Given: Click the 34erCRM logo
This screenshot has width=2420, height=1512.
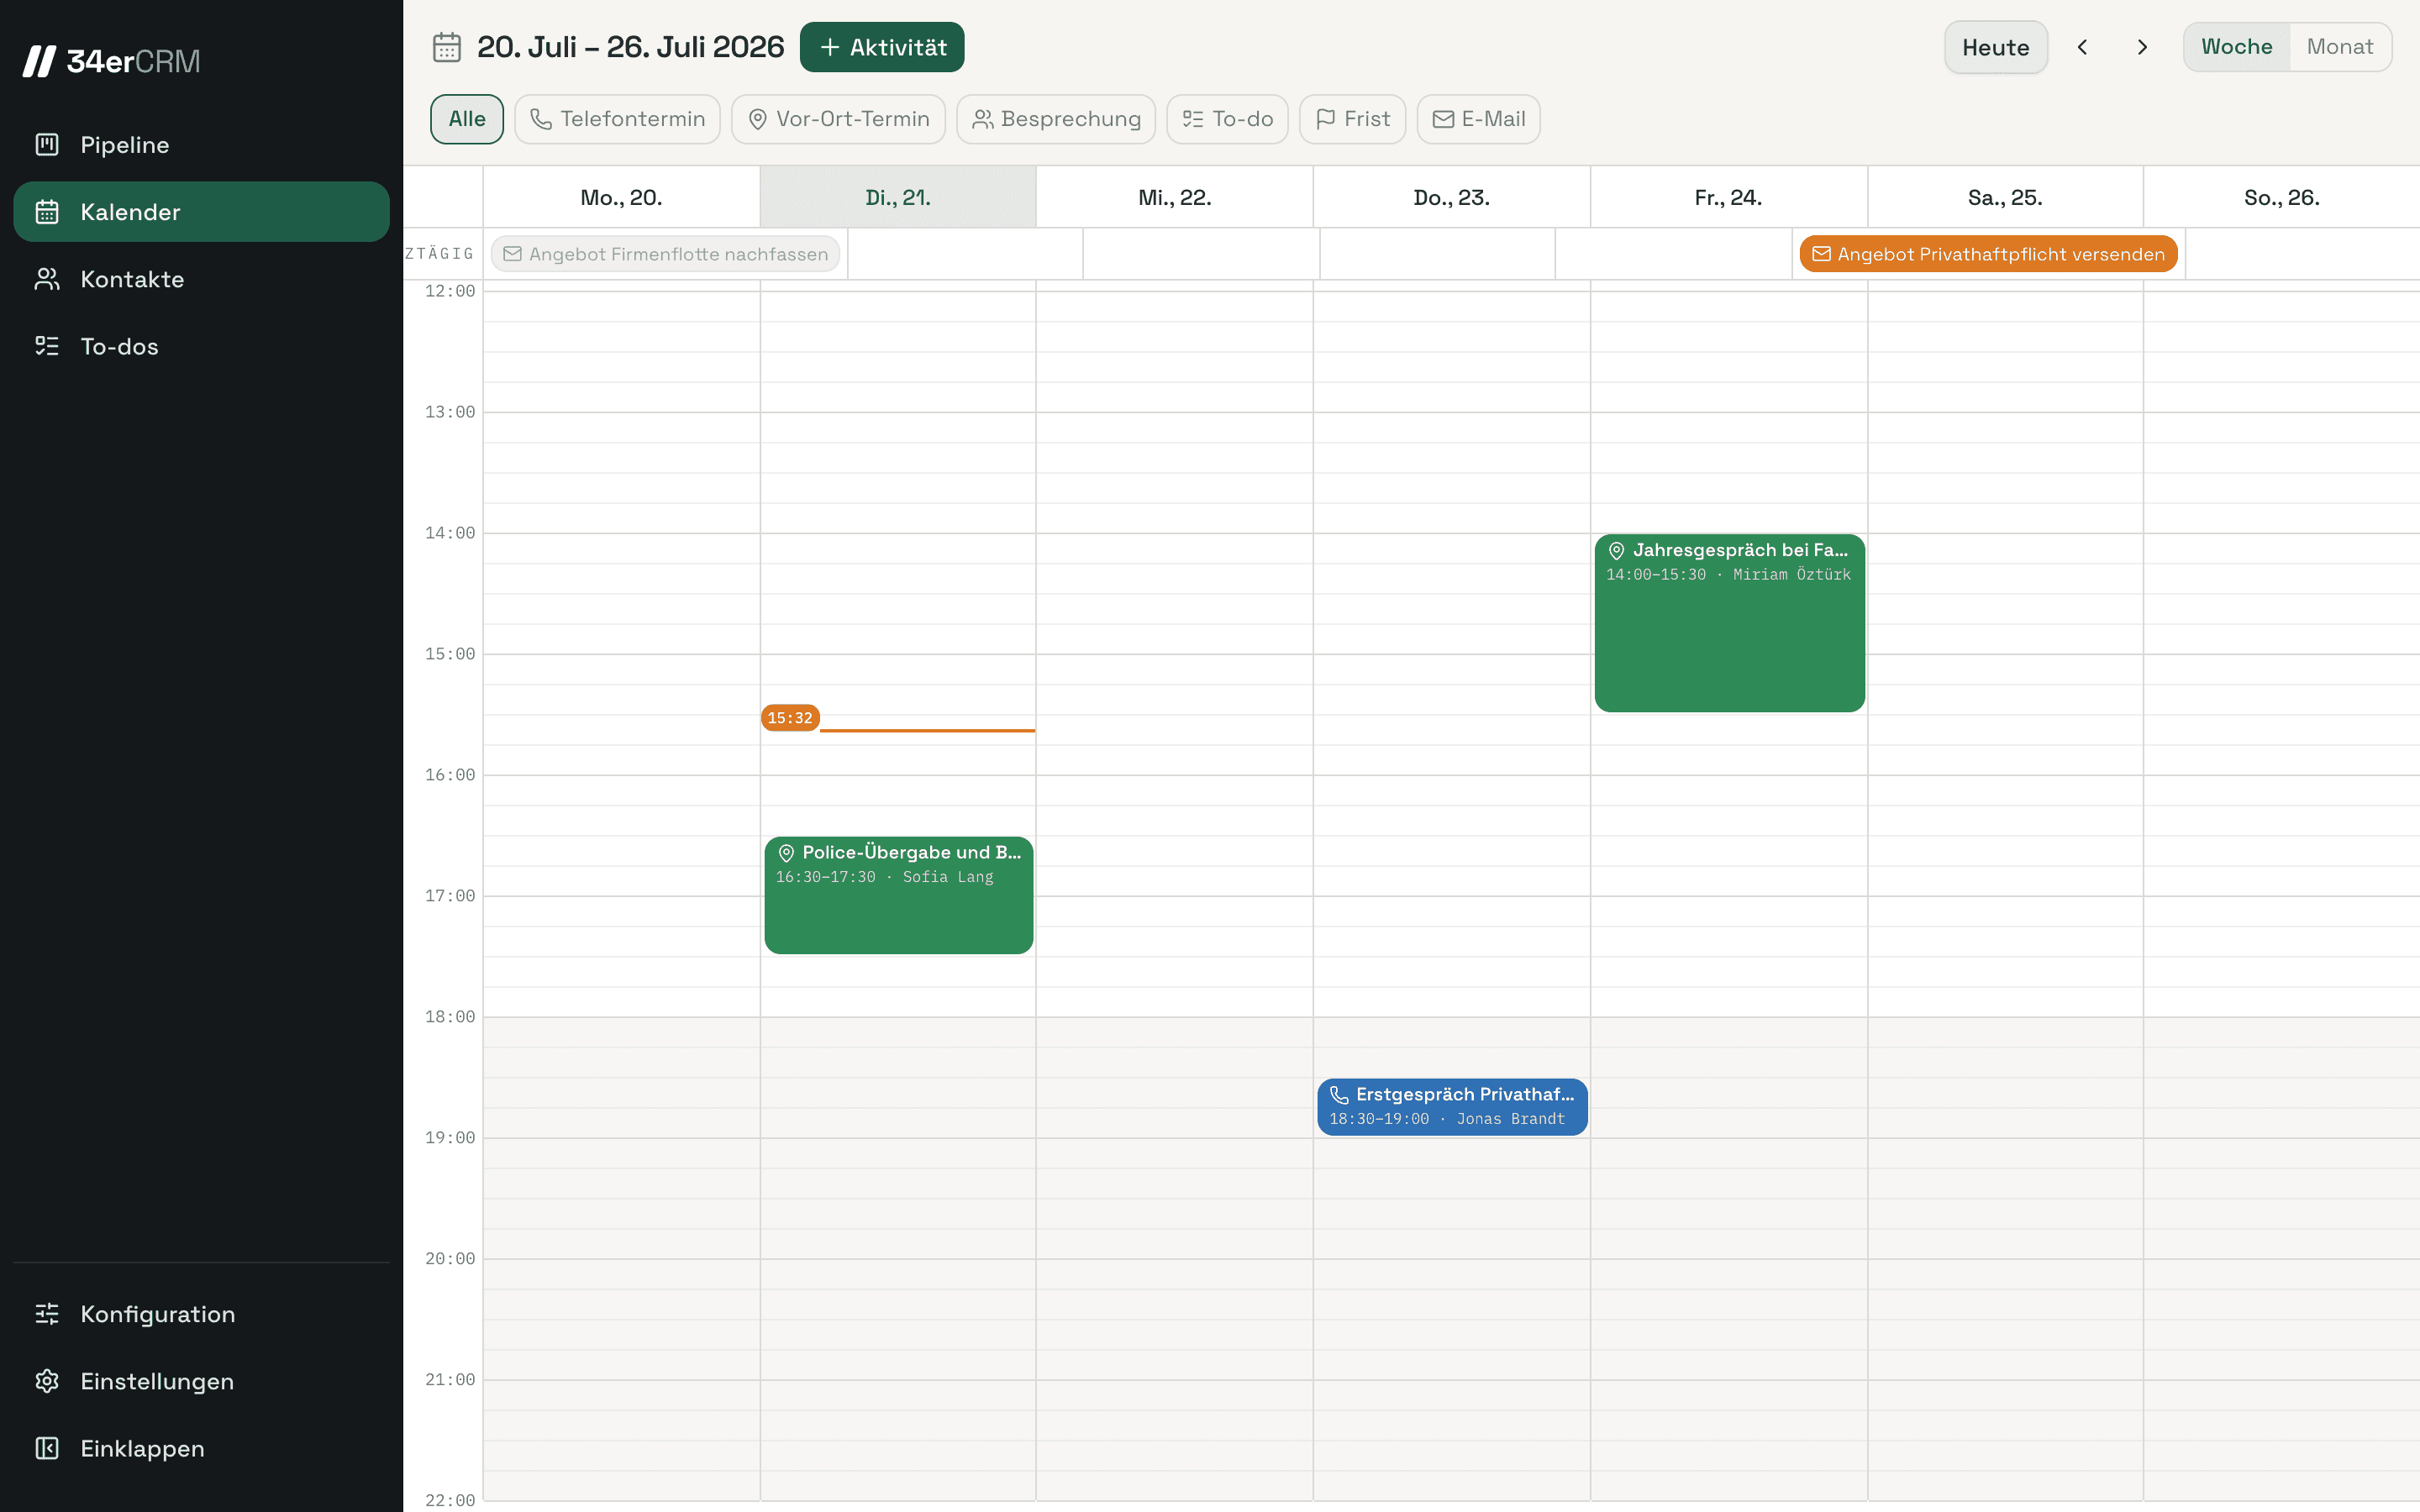Looking at the screenshot, I should pyautogui.click(x=111, y=61).
